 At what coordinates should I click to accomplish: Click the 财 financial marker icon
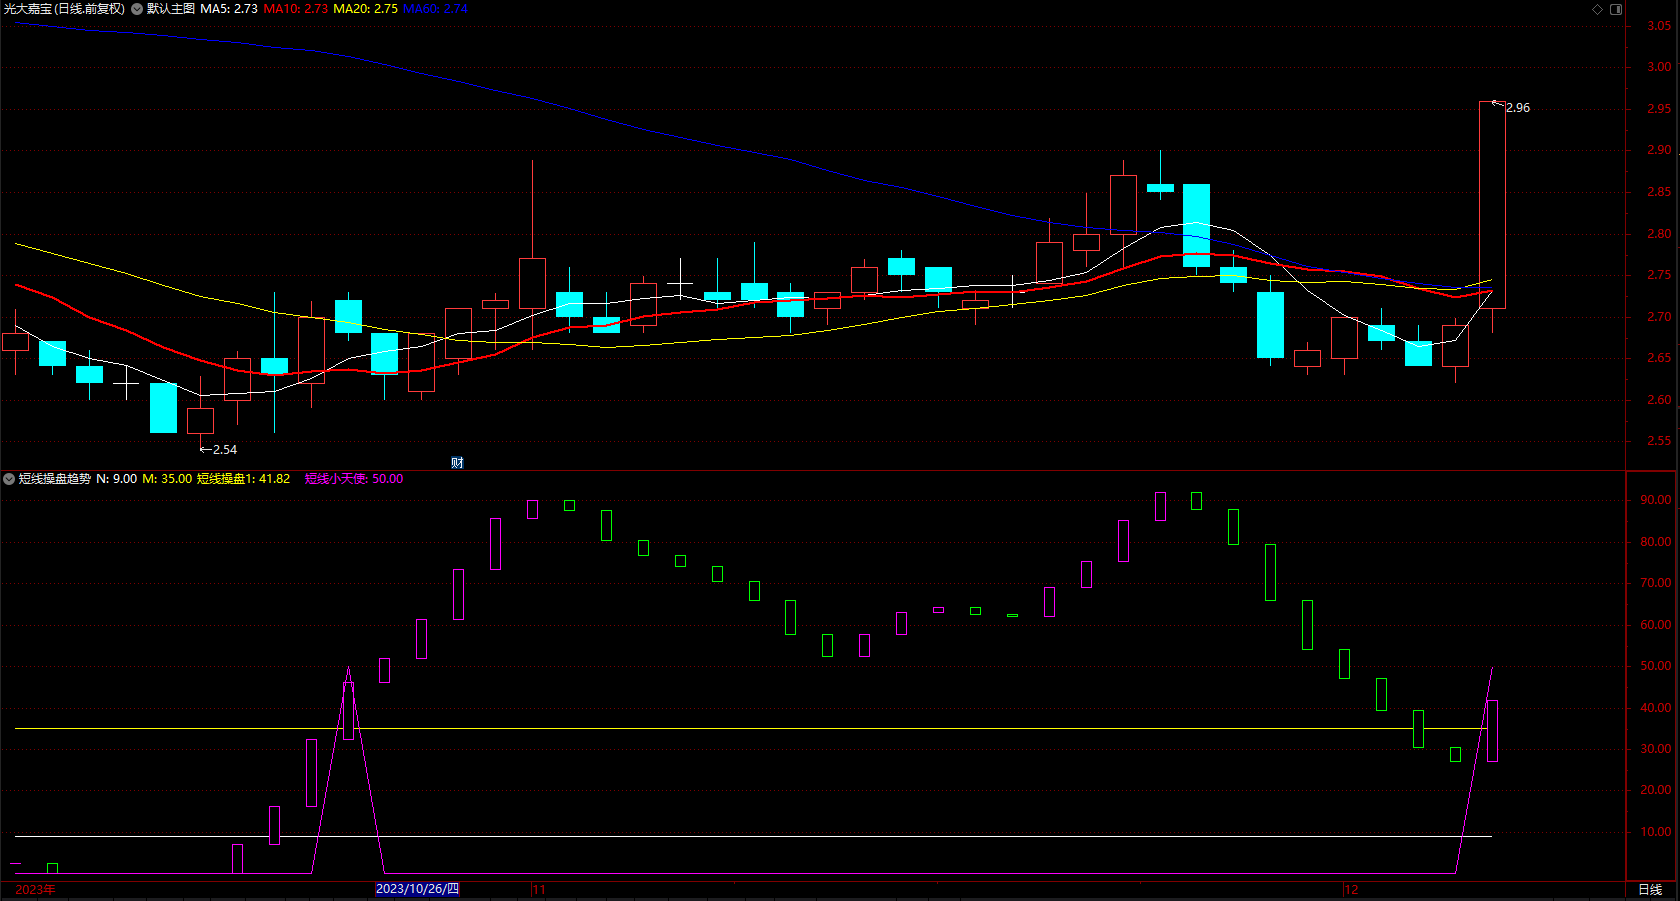[x=457, y=462]
